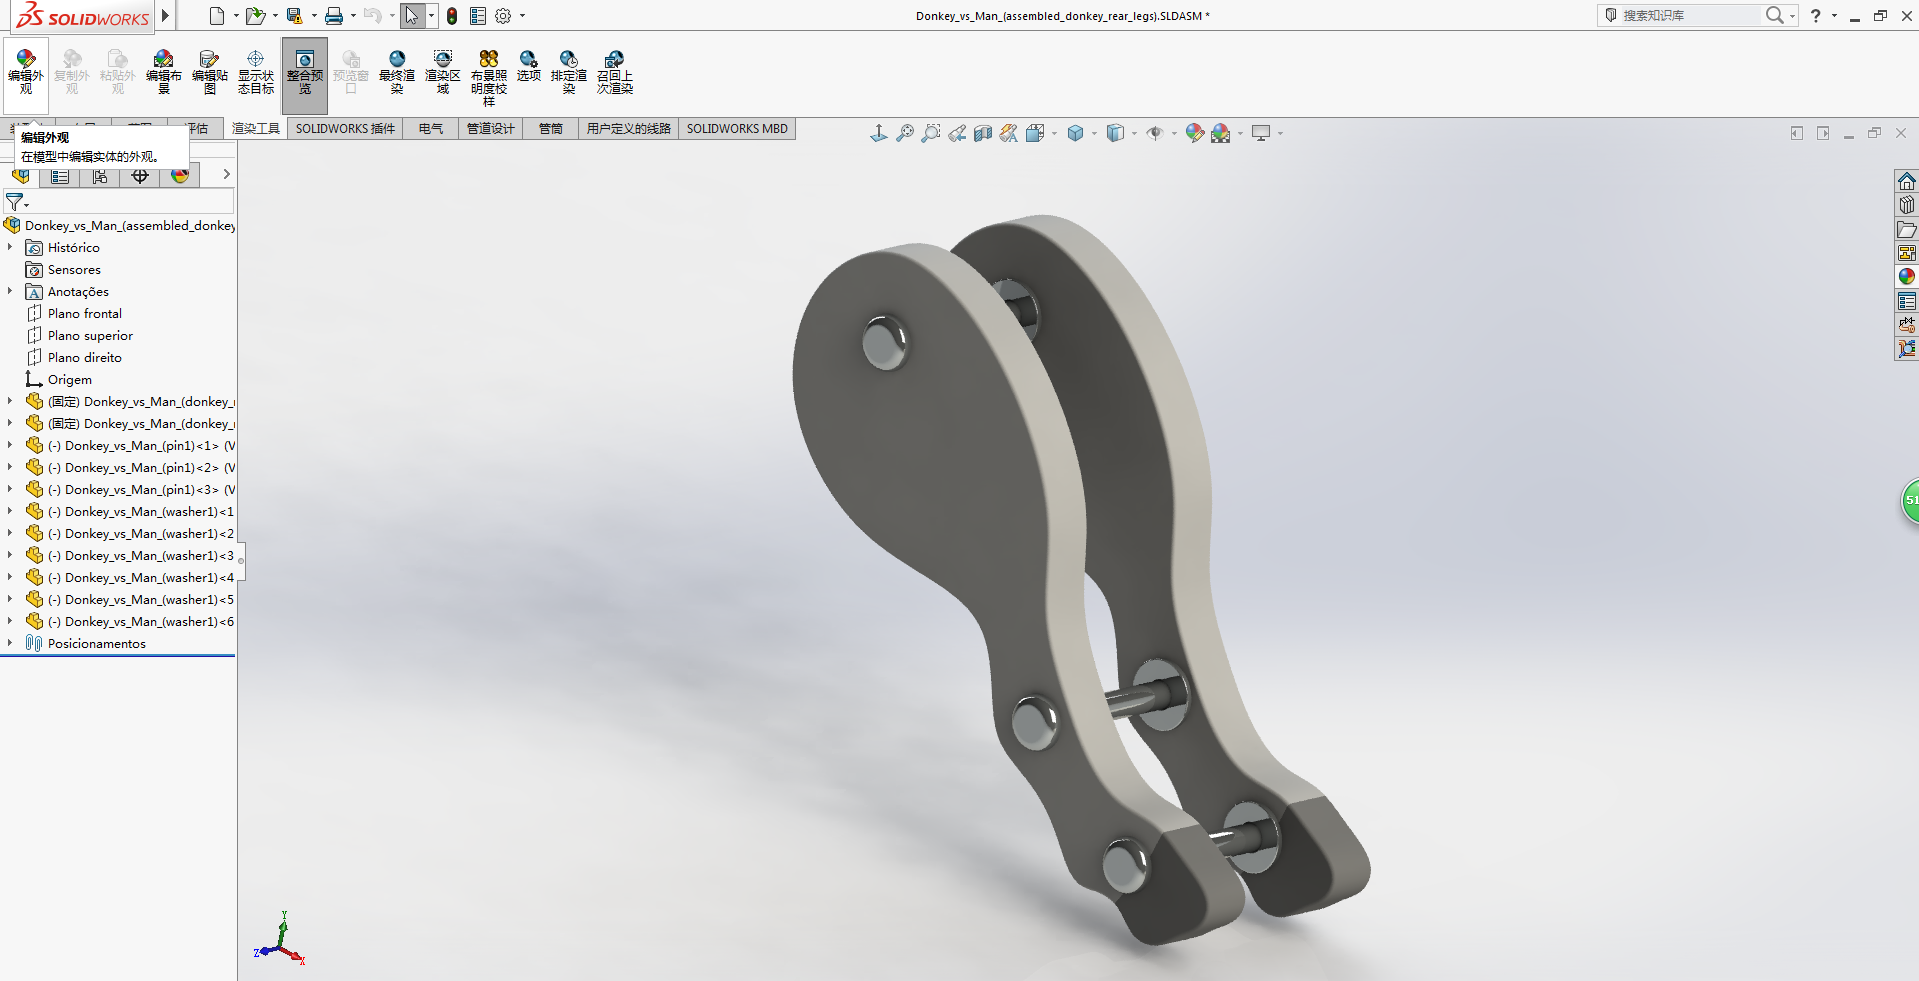Screen dimensions: 1919x981
Task: Expand the SOLIDWORKS menu flyout arrow
Action: pos(166,16)
